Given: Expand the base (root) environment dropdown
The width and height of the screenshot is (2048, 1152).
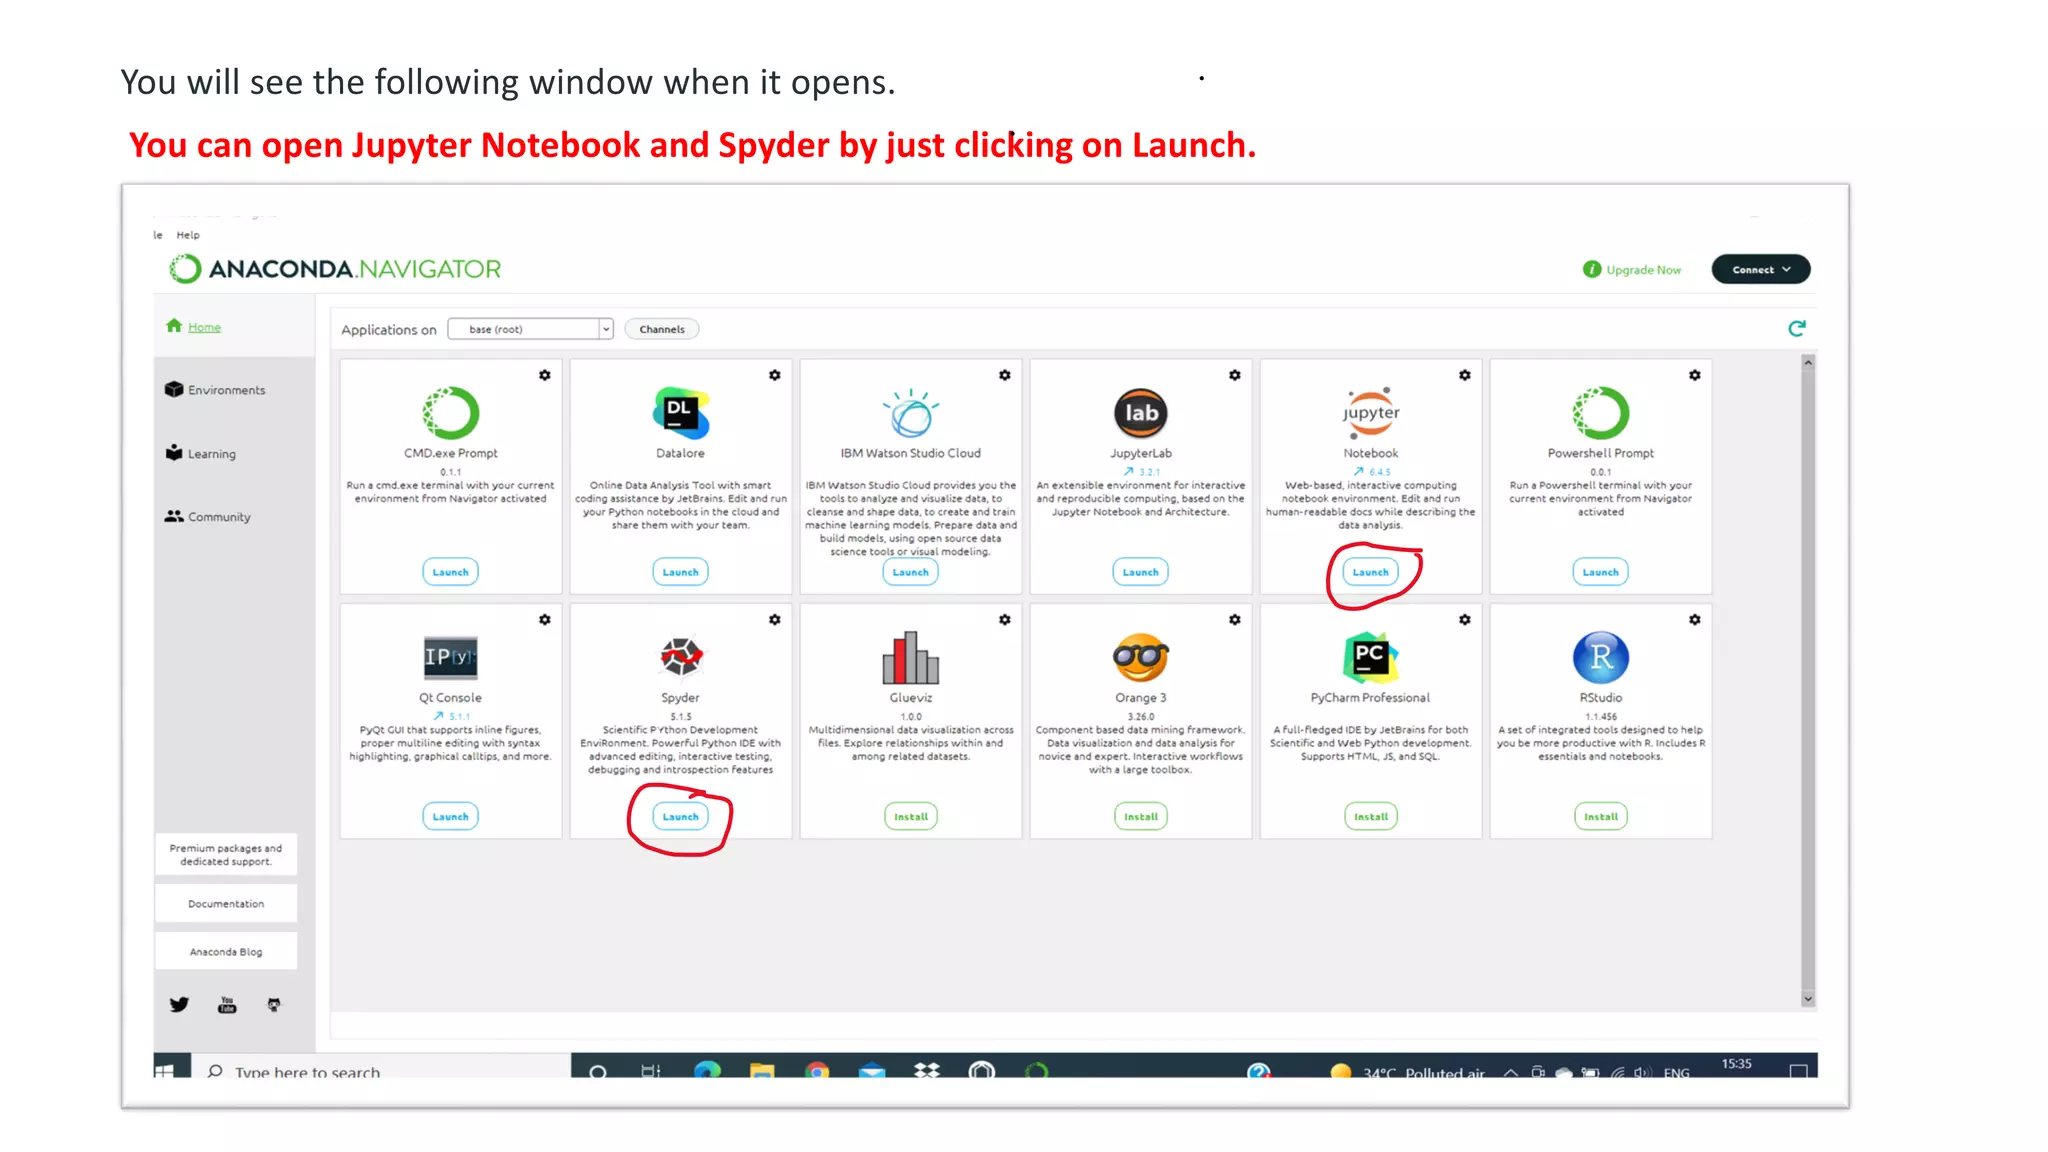Looking at the screenshot, I should click(530, 329).
